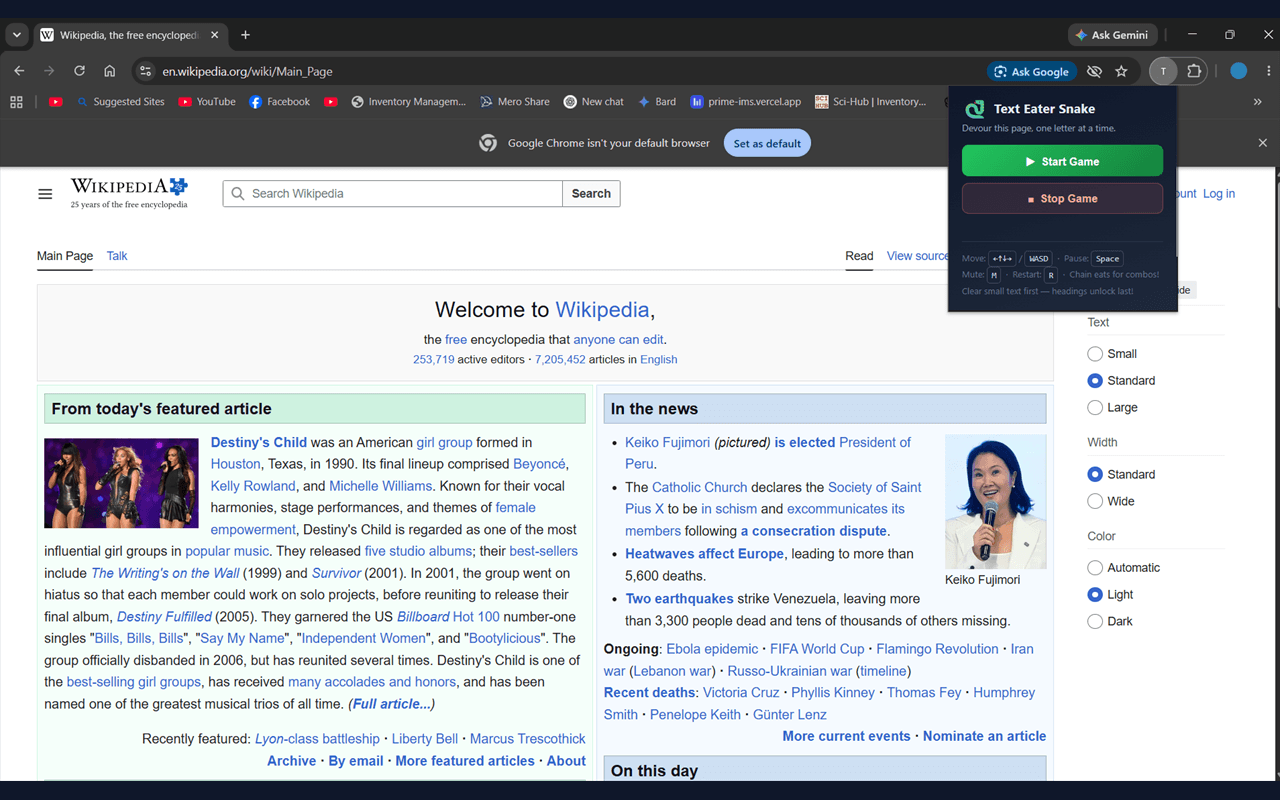Open the YouTube bookmark

[207, 101]
